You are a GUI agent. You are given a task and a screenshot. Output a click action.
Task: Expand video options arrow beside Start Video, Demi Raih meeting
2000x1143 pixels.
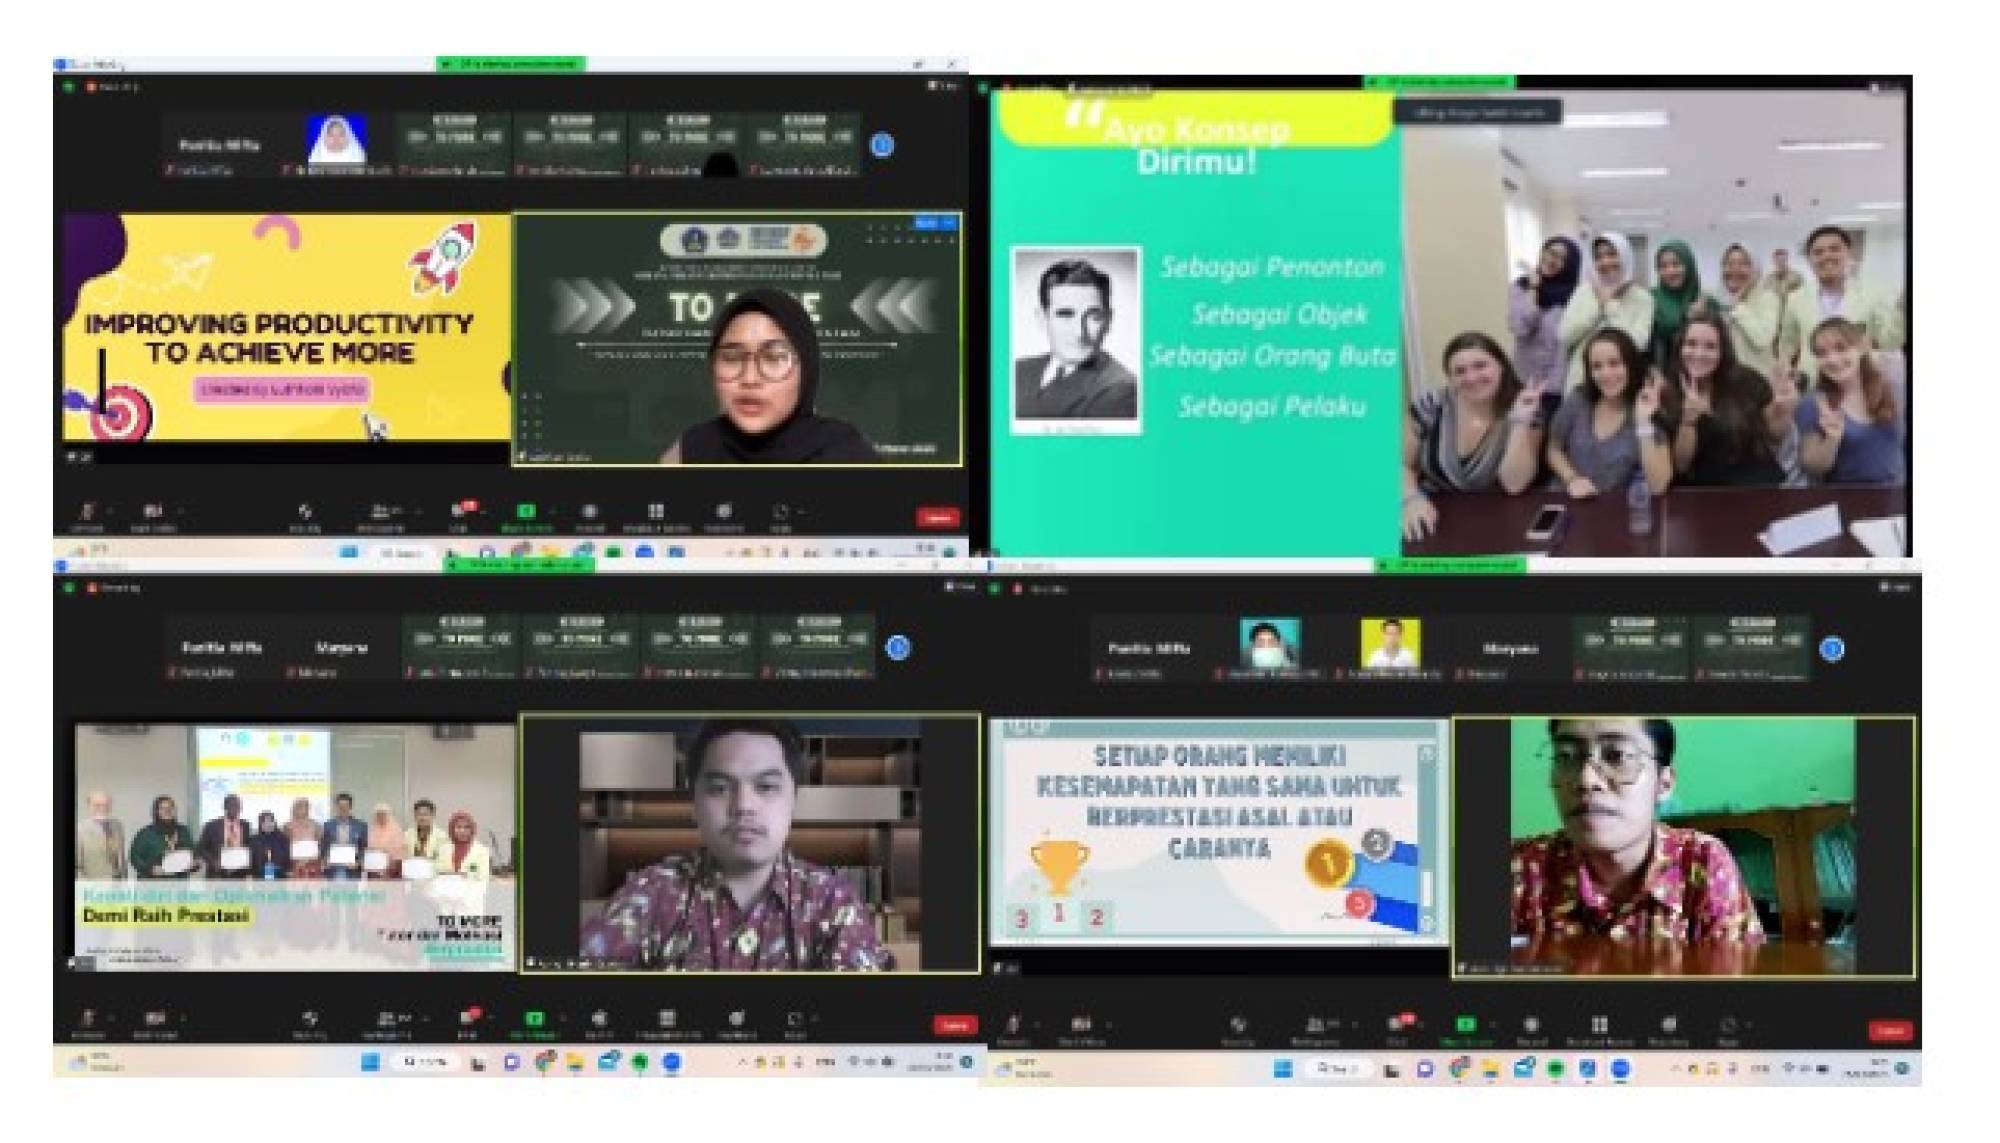click(x=182, y=1019)
